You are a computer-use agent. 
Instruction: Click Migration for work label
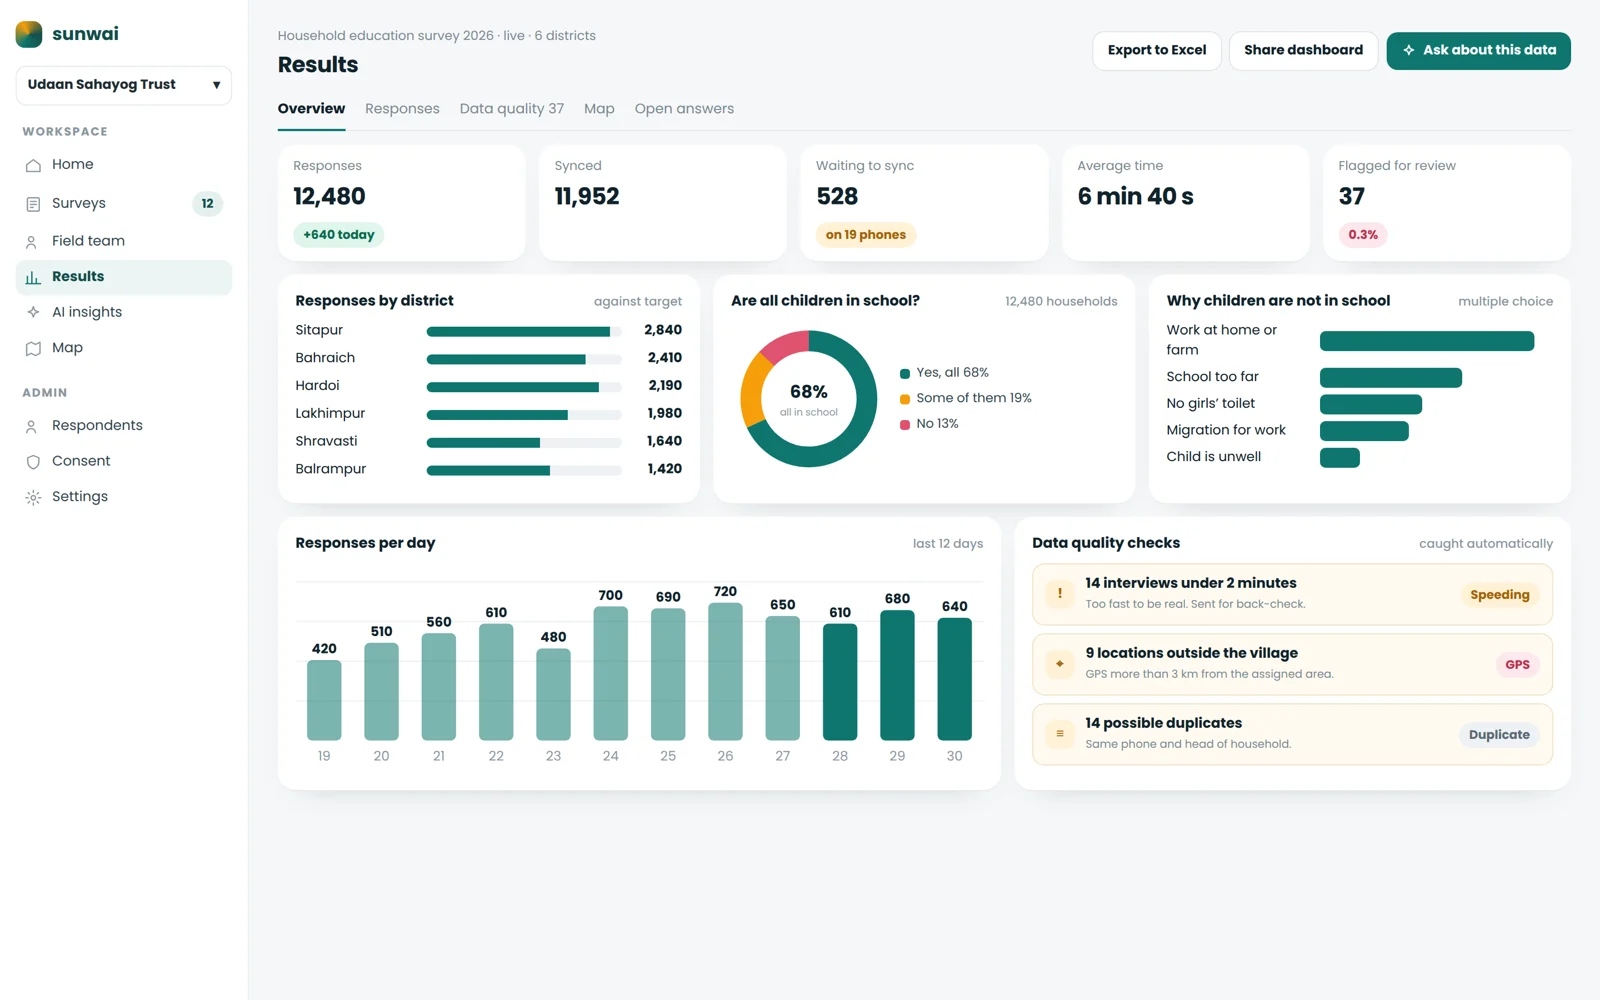[1226, 430]
